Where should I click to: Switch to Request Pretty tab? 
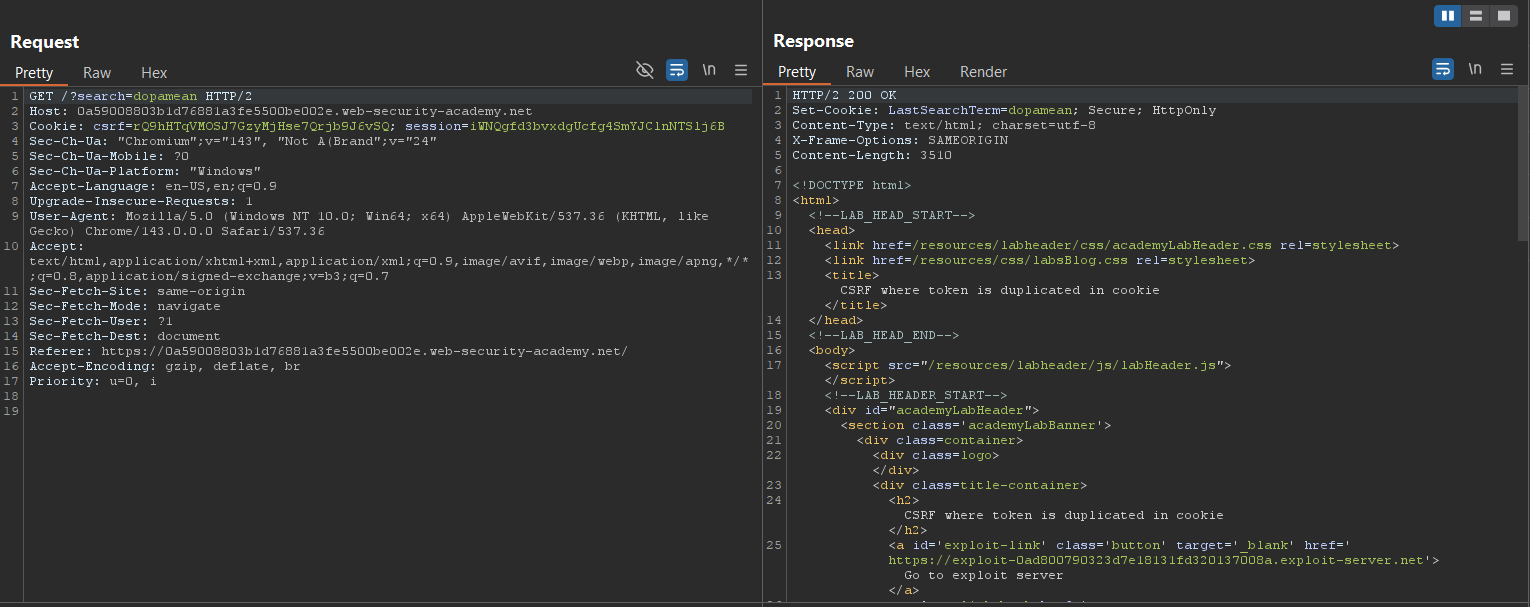34,72
